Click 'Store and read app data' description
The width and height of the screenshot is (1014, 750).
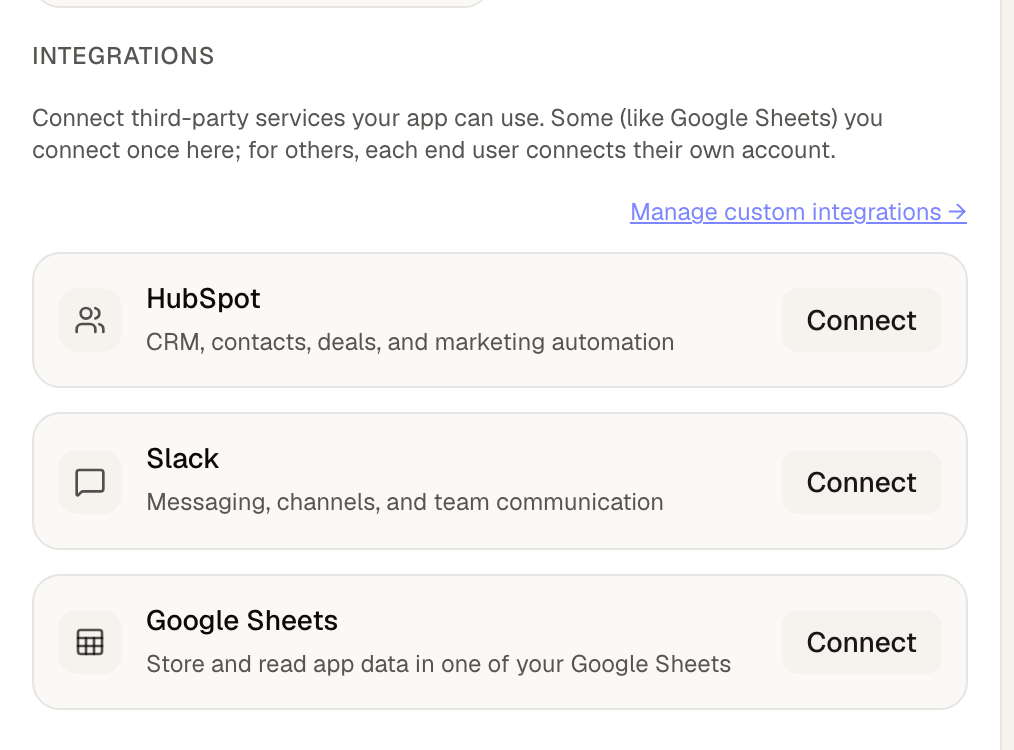[x=438, y=664]
